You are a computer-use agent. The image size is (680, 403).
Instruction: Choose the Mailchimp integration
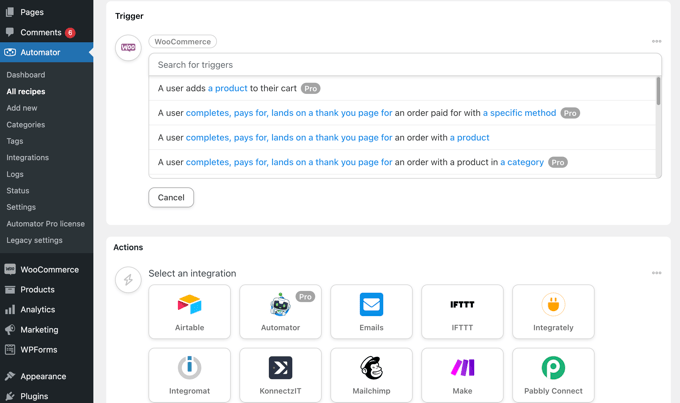point(371,374)
